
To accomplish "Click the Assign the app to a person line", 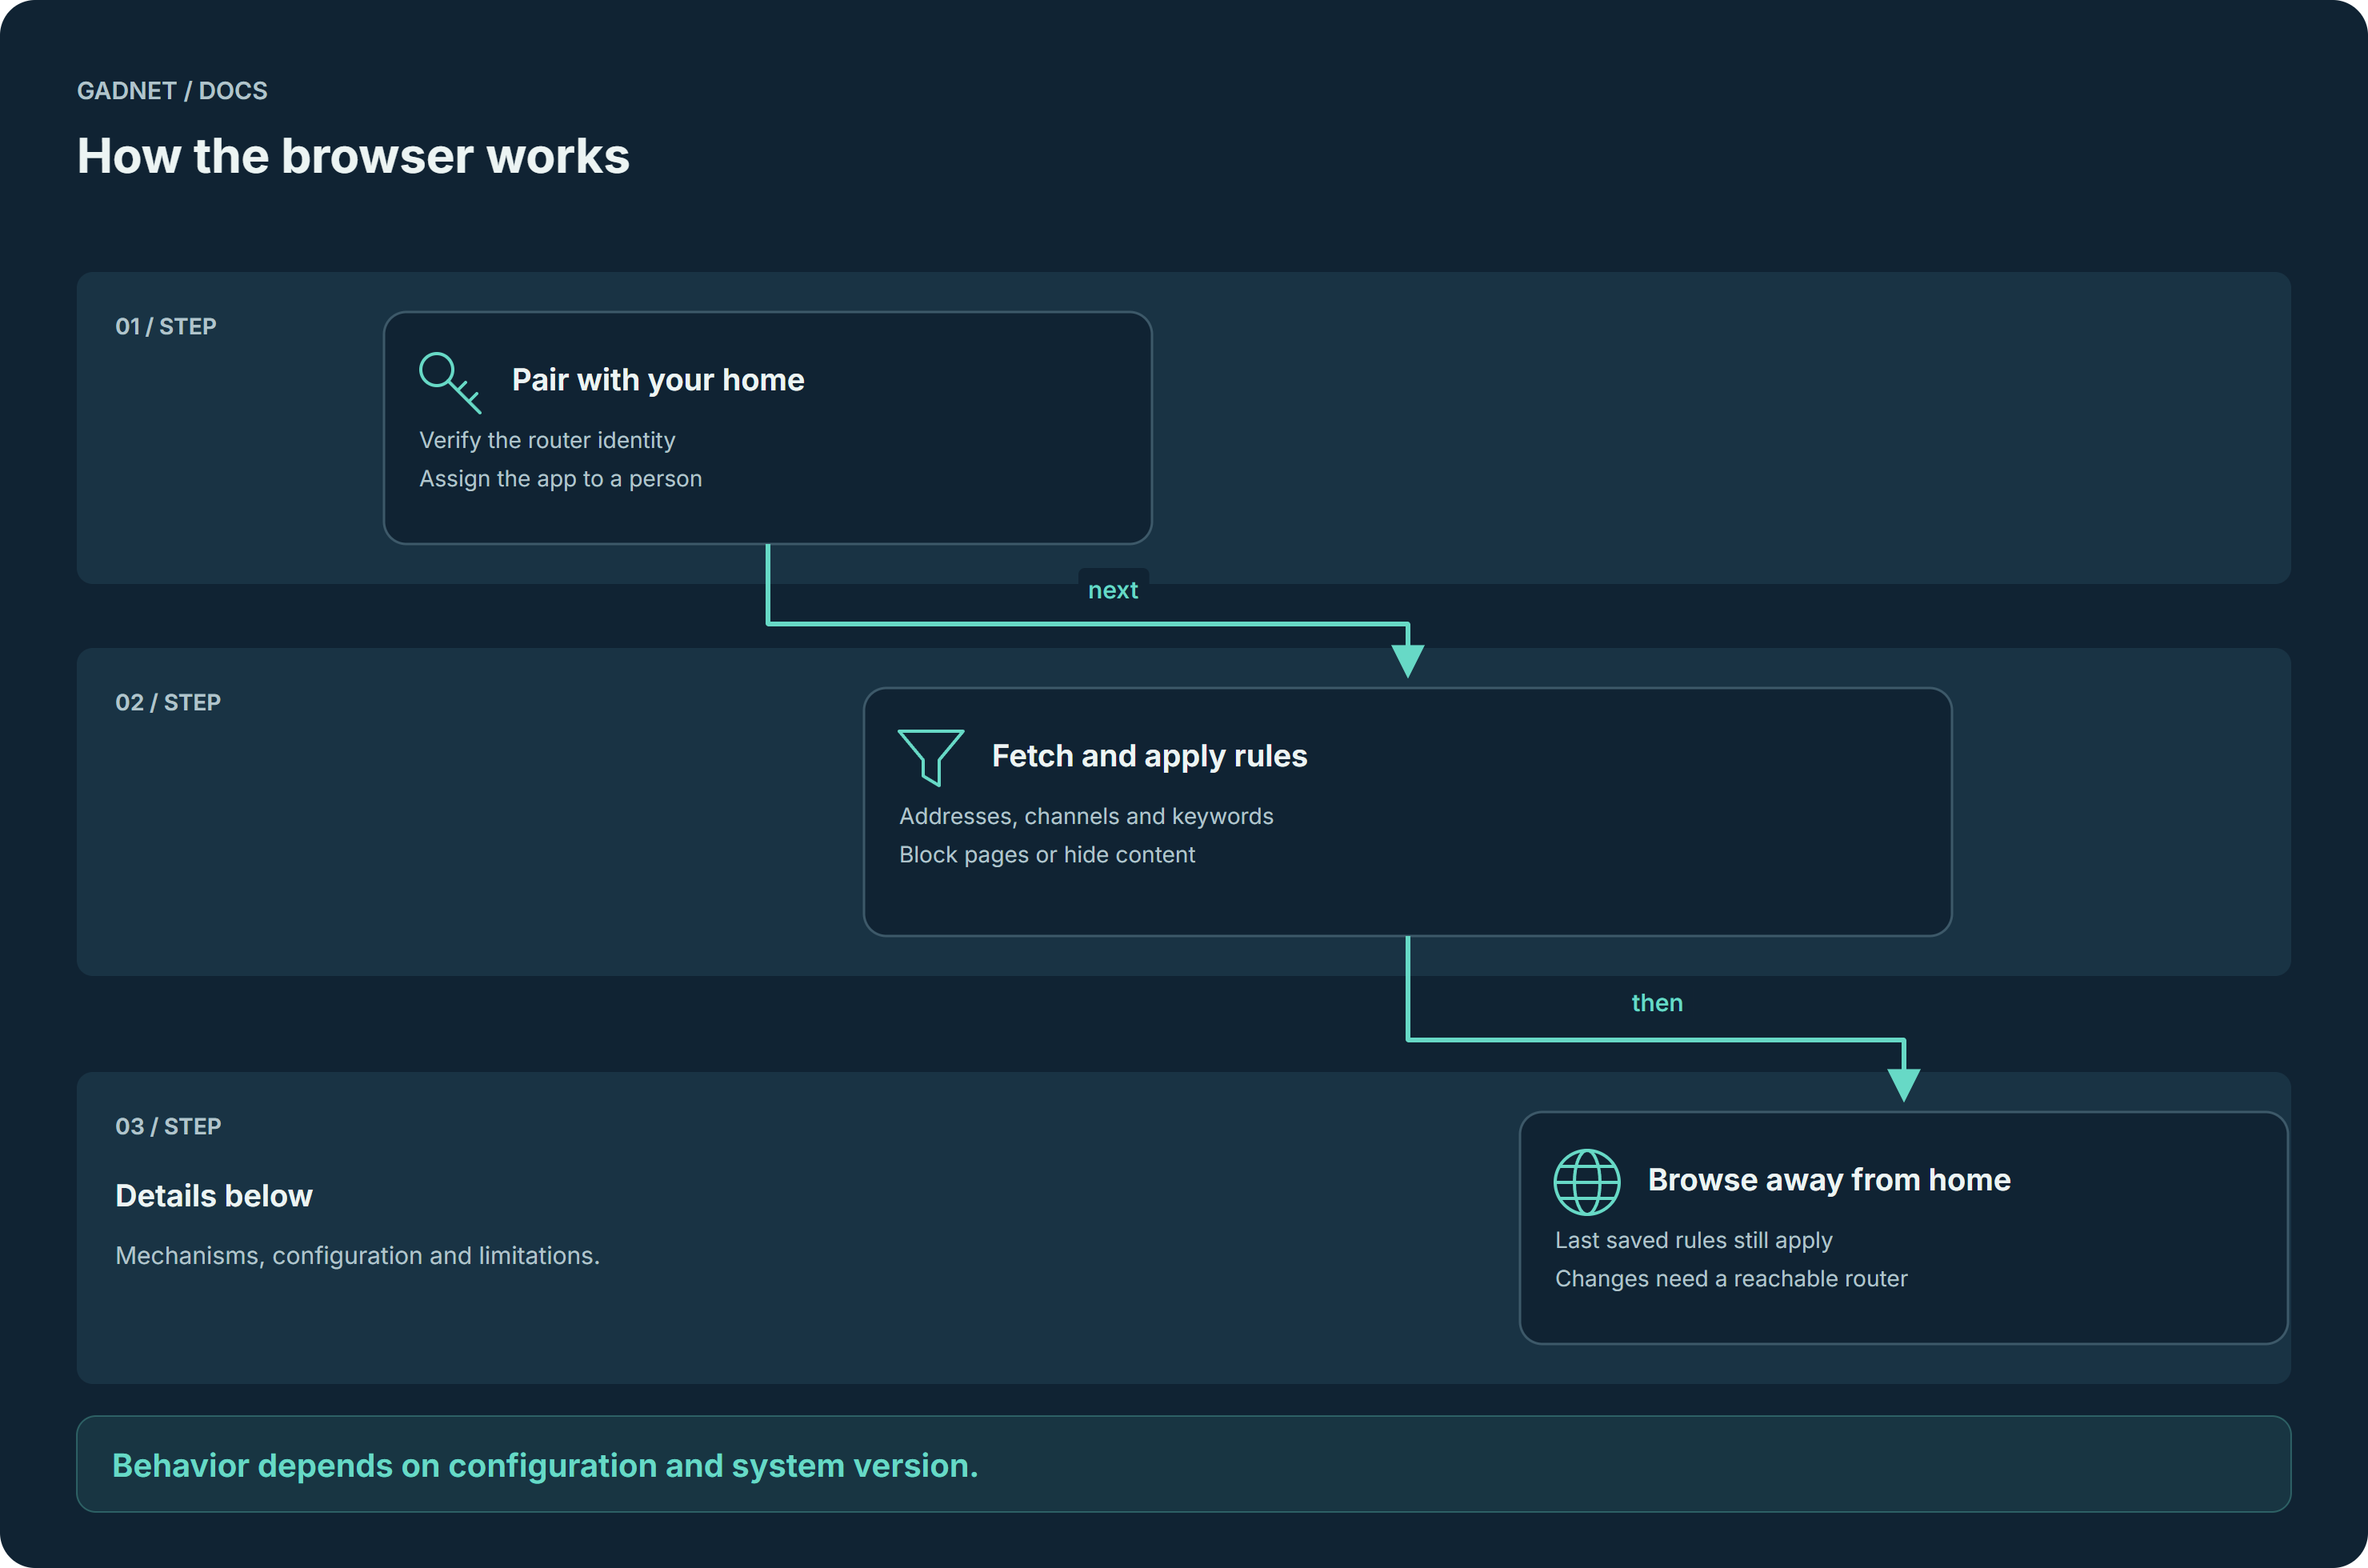I will [x=560, y=479].
